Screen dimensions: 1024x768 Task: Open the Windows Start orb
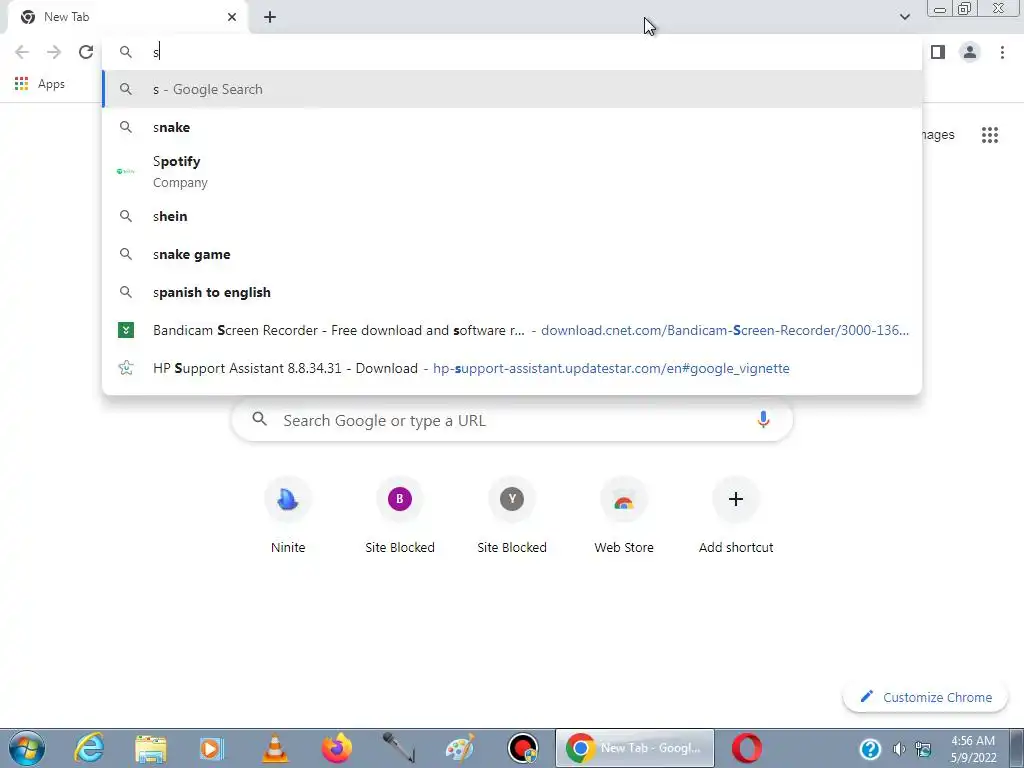tap(27, 748)
